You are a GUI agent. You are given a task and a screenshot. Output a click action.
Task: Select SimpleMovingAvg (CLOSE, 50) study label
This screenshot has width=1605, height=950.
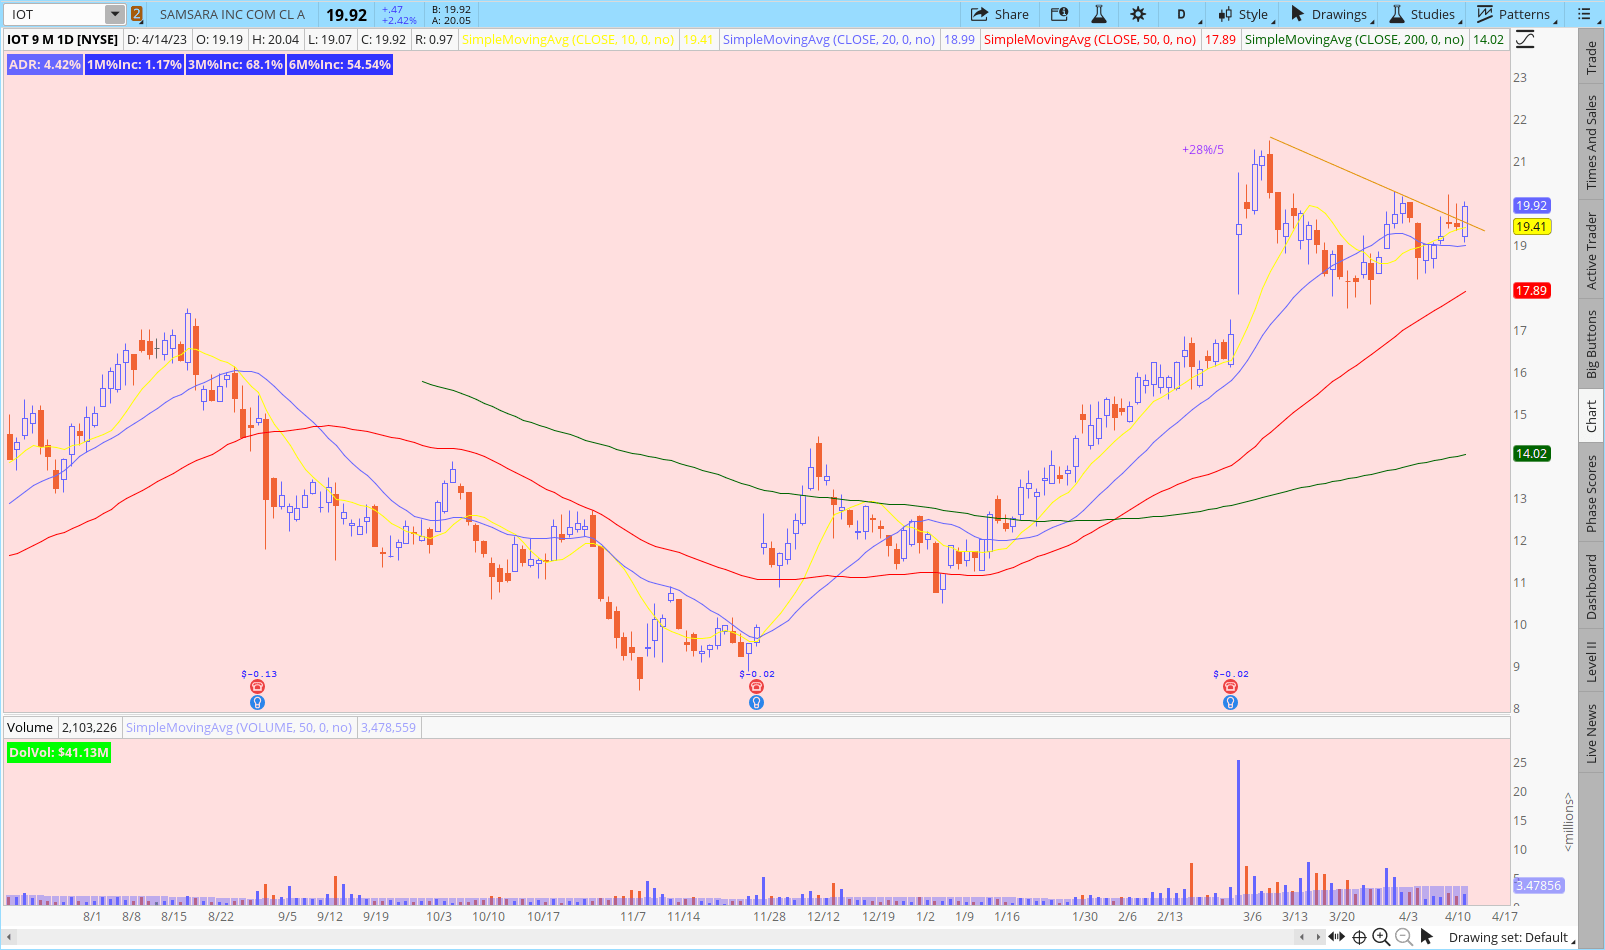1090,39
